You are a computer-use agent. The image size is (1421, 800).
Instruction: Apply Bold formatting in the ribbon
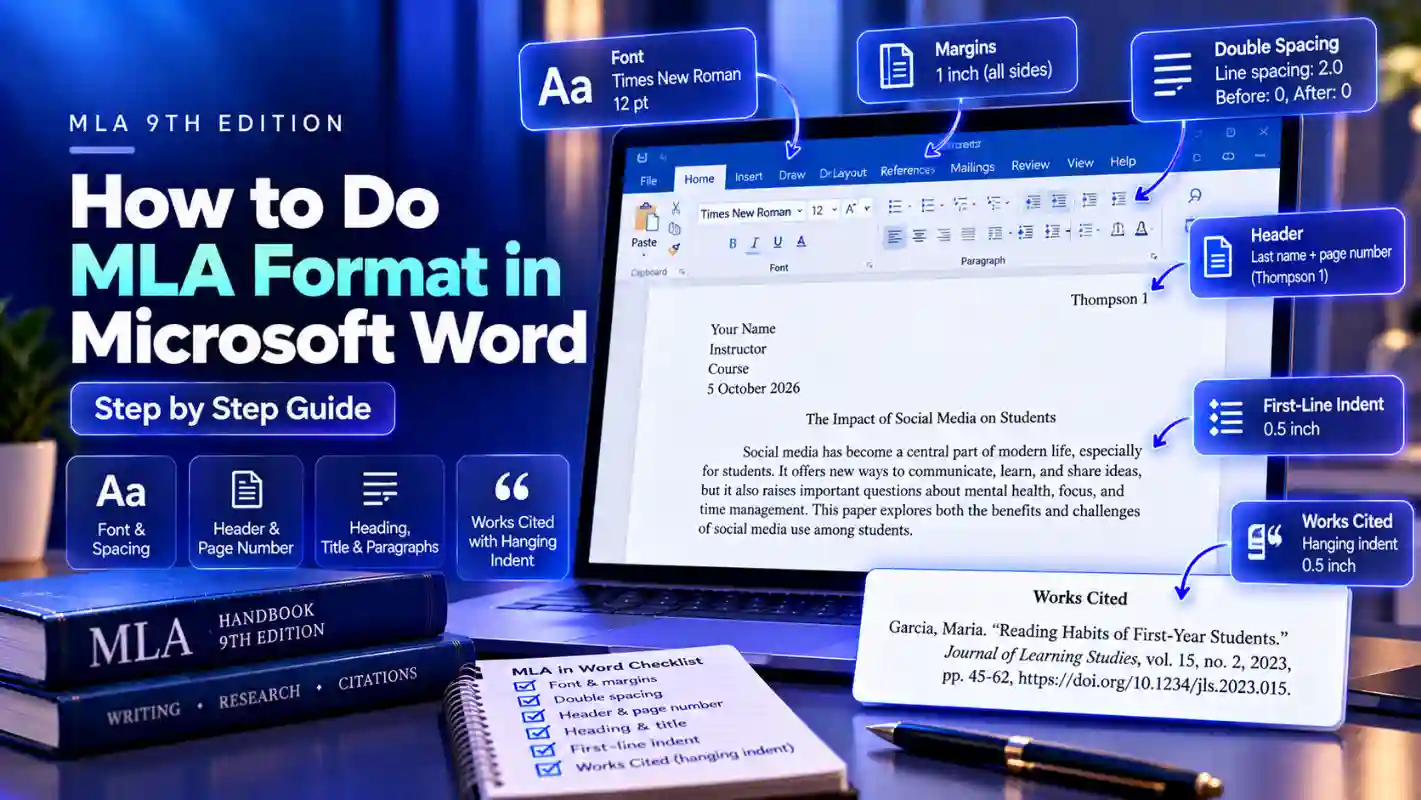pyautogui.click(x=732, y=243)
